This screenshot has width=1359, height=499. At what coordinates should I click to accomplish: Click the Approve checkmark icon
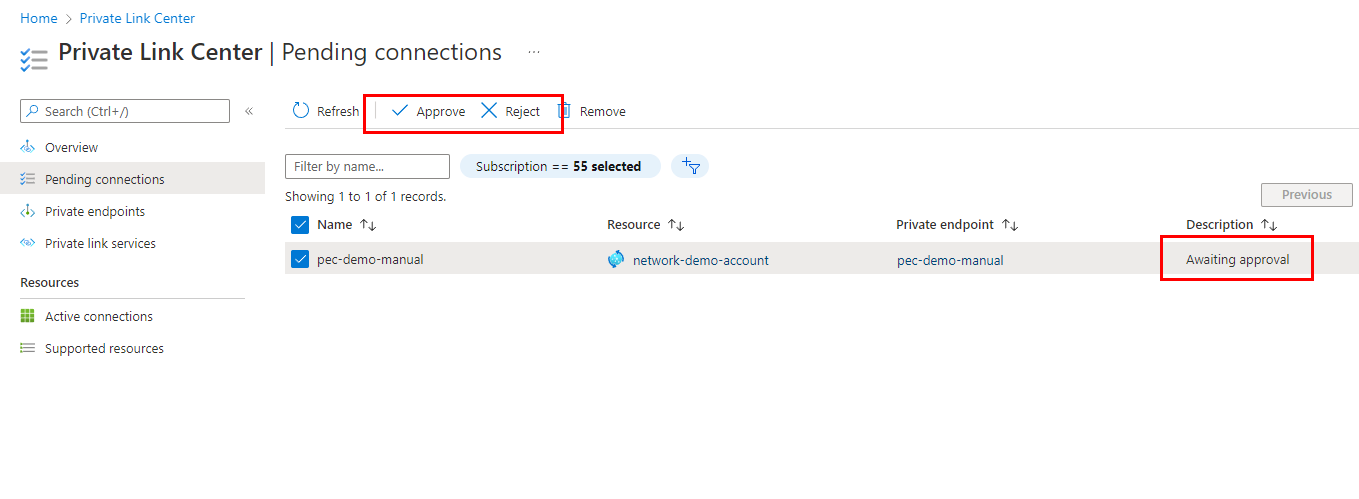(400, 111)
